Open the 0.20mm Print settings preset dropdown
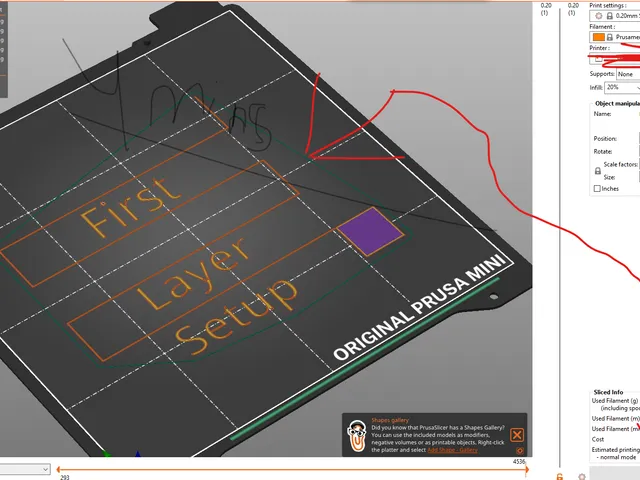Screen dimensions: 640x480 (x=615, y=16)
